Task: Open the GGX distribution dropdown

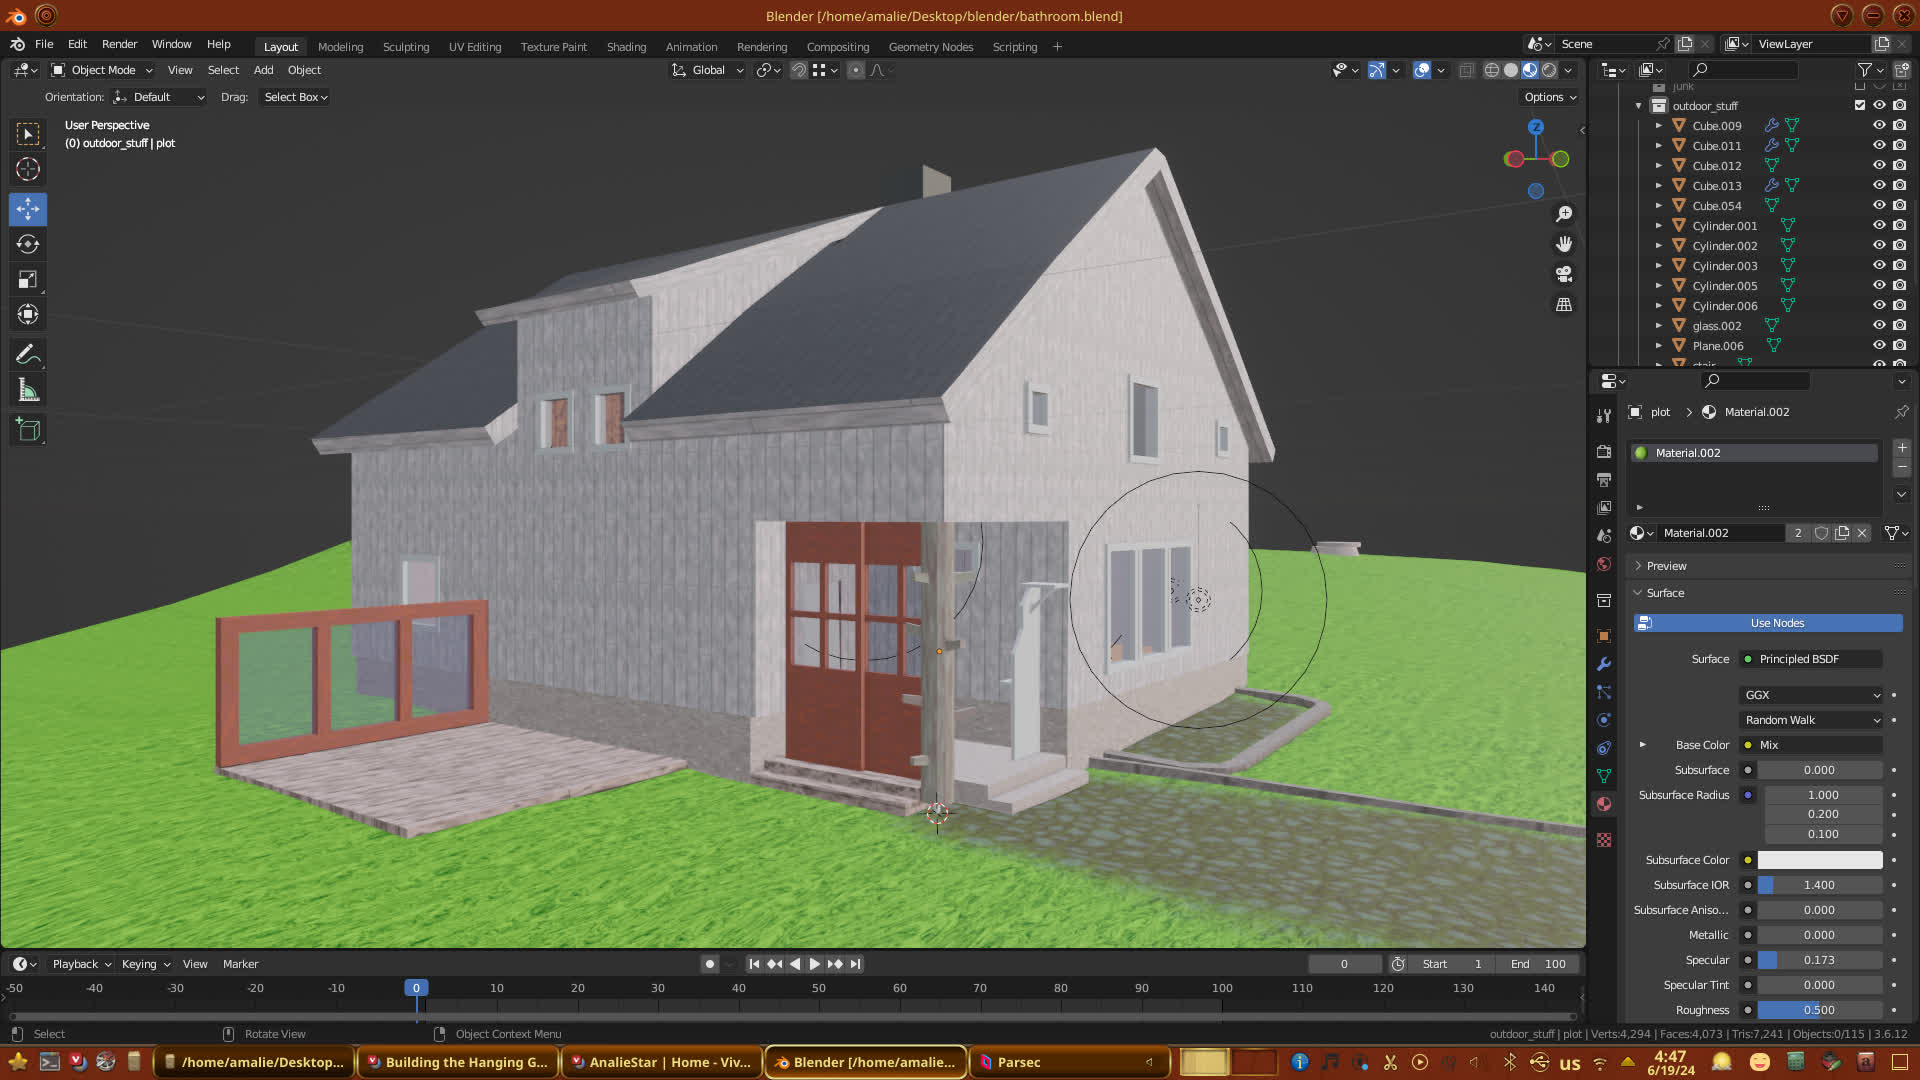Action: click(1811, 695)
